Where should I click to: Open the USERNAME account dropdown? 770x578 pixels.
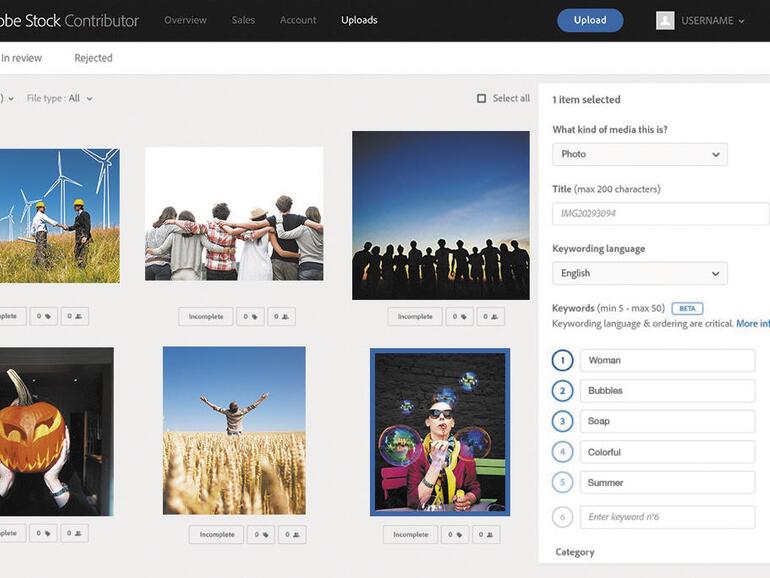tap(713, 21)
